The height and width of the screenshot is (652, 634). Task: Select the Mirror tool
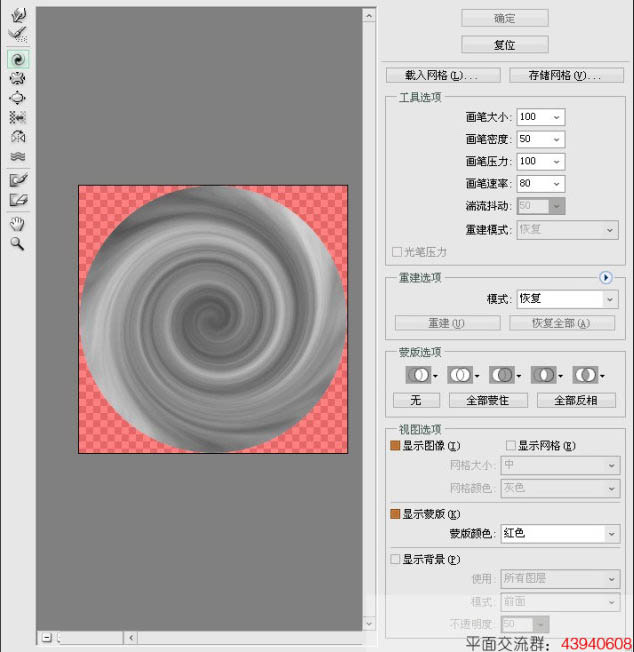[x=17, y=137]
